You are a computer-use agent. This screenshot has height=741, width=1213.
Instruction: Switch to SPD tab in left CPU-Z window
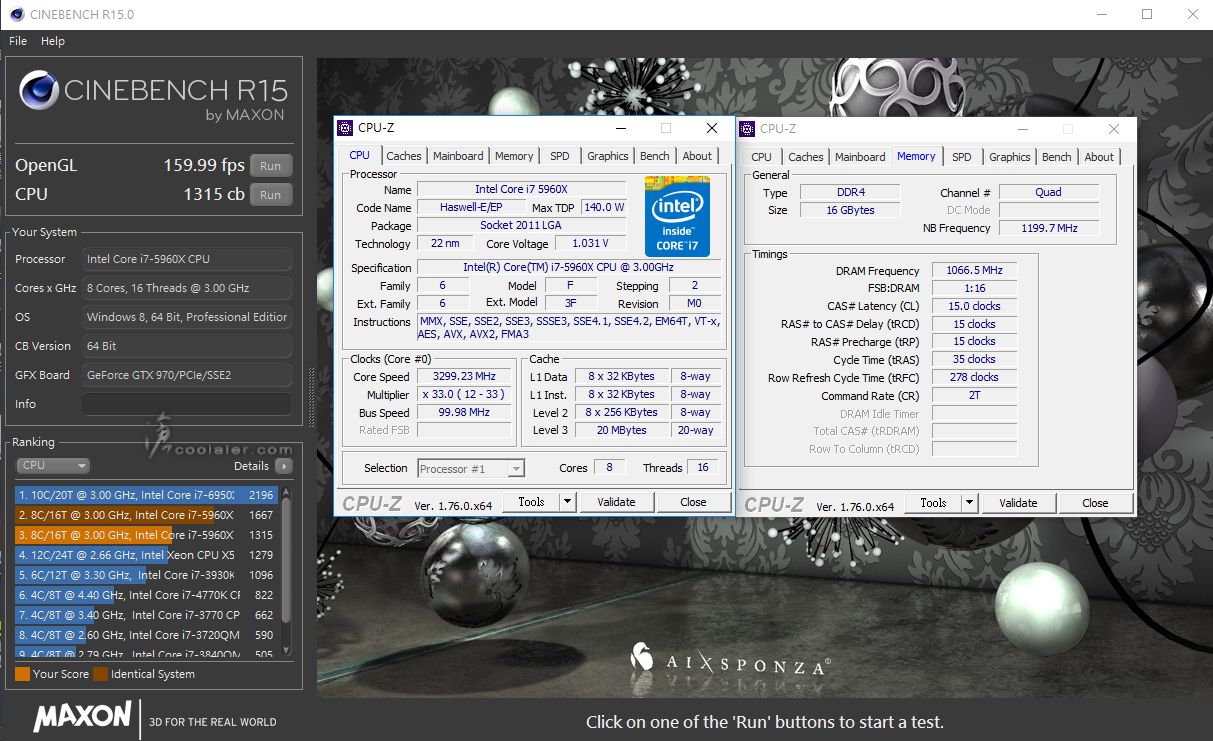click(x=560, y=156)
